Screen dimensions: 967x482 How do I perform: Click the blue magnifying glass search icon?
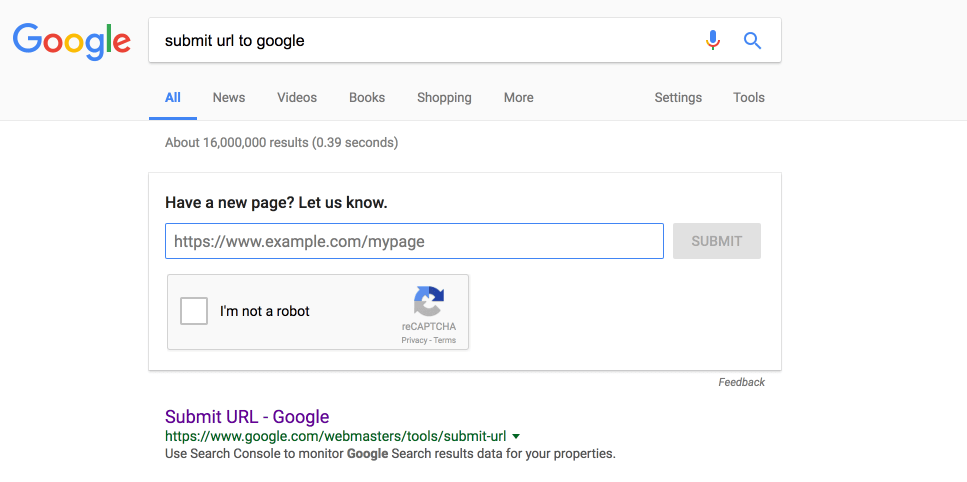[752, 41]
